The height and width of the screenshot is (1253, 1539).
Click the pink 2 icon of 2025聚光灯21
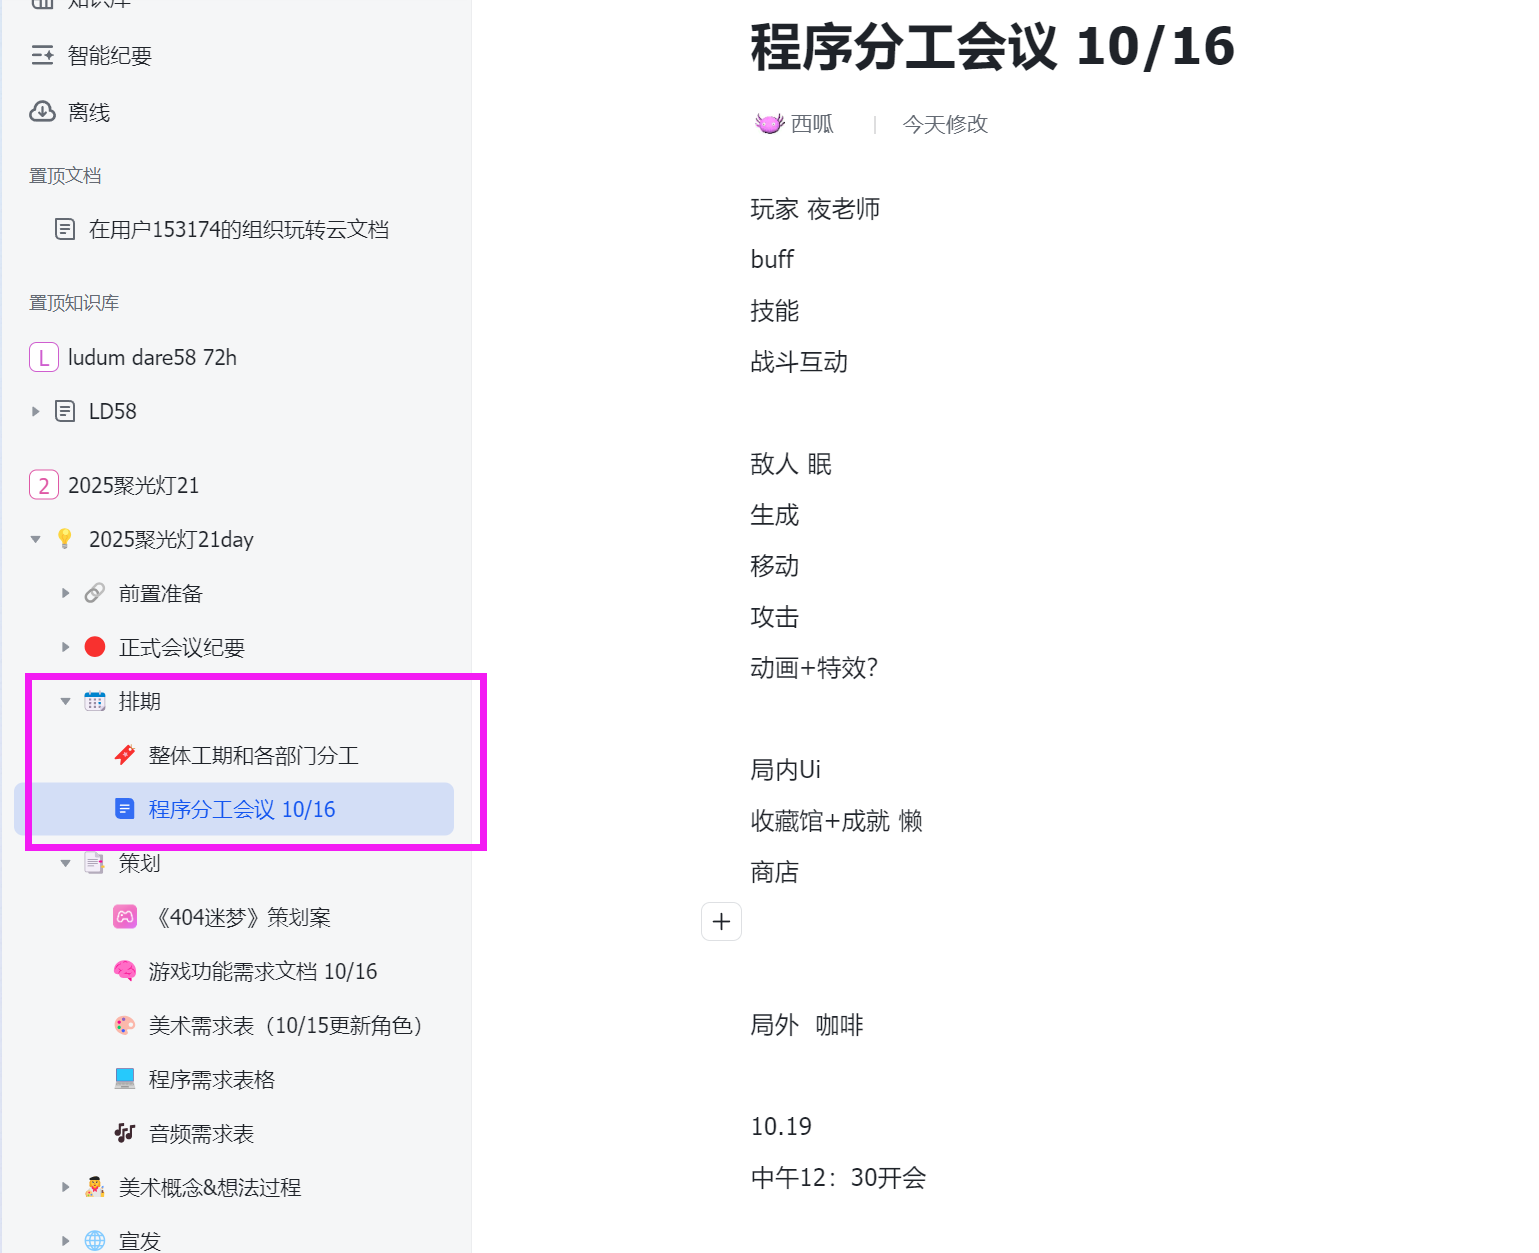(44, 486)
